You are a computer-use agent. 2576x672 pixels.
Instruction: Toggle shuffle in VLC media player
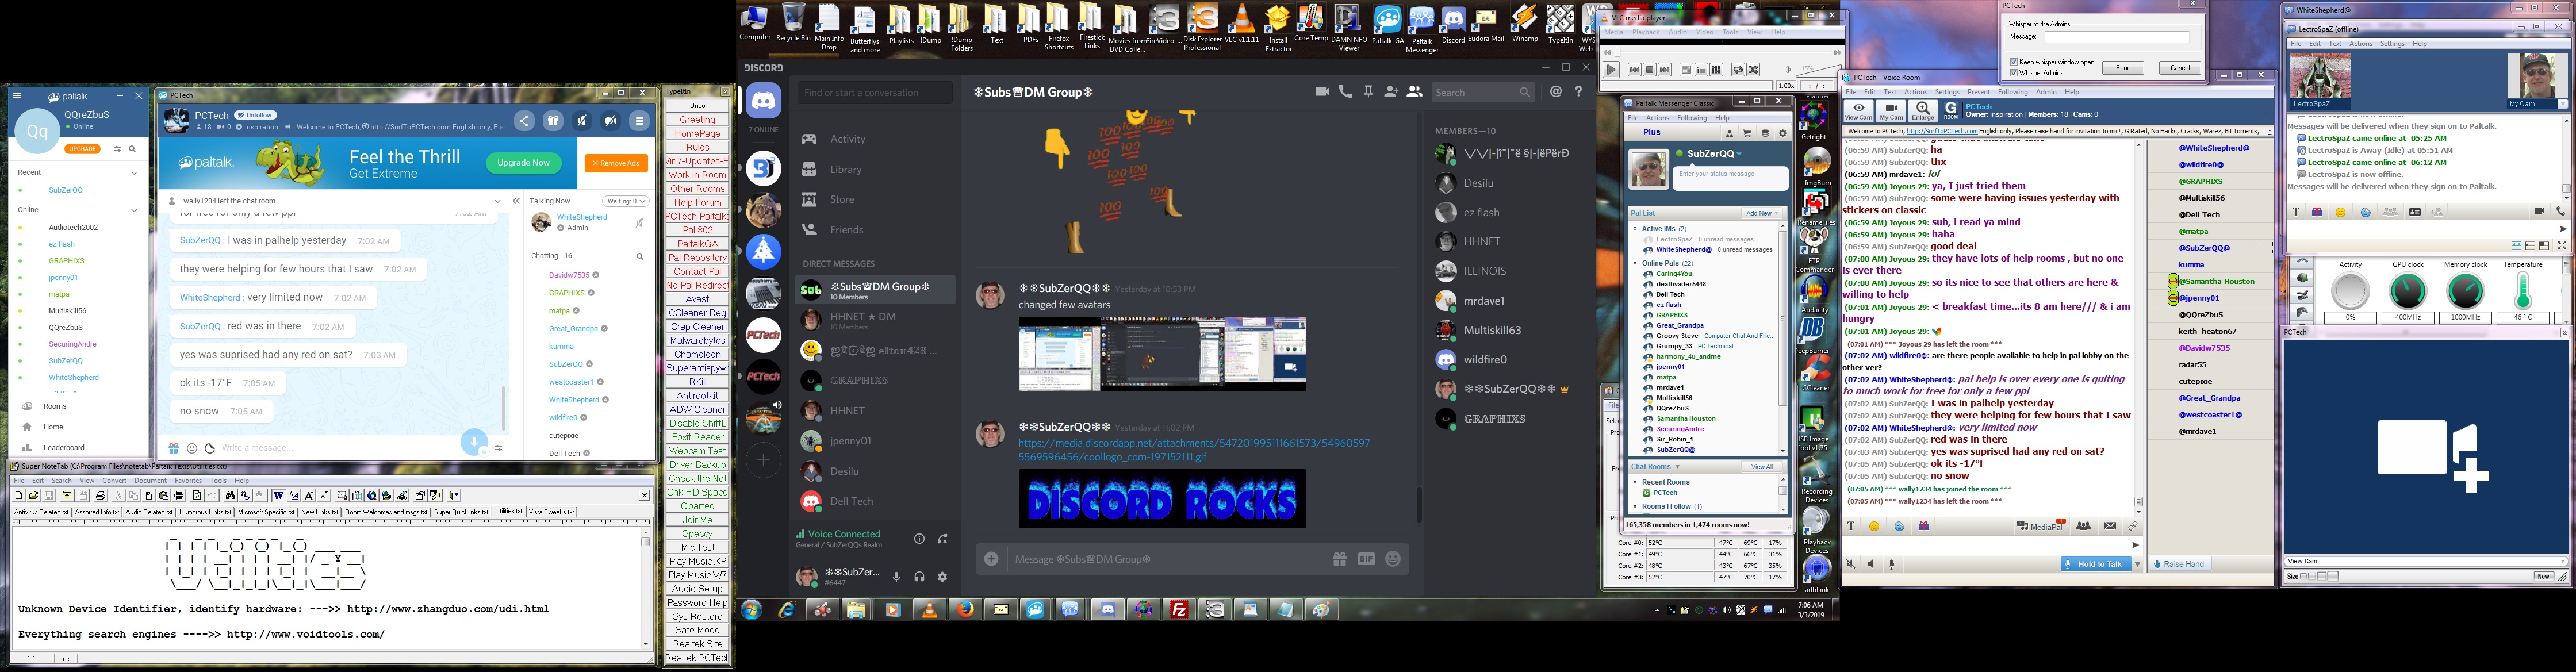[x=1753, y=70]
